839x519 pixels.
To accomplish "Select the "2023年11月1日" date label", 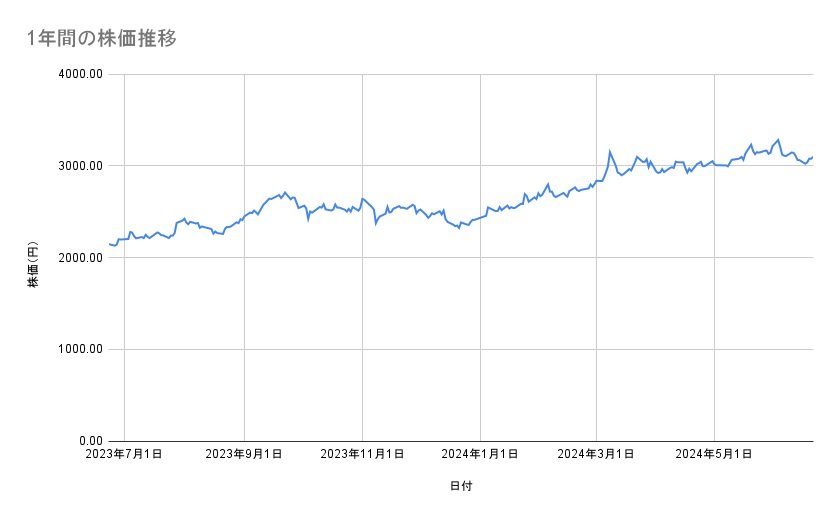I will tap(362, 455).
